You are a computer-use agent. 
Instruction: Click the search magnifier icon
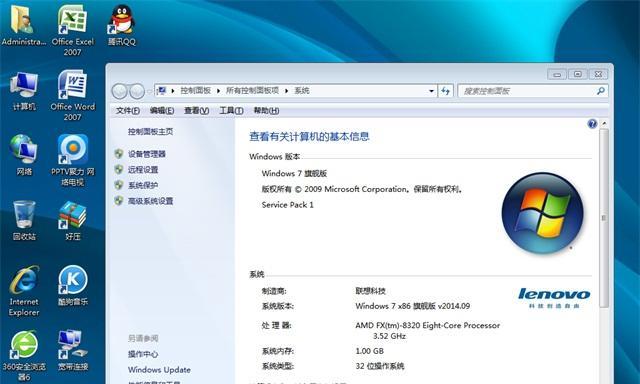click(x=600, y=91)
